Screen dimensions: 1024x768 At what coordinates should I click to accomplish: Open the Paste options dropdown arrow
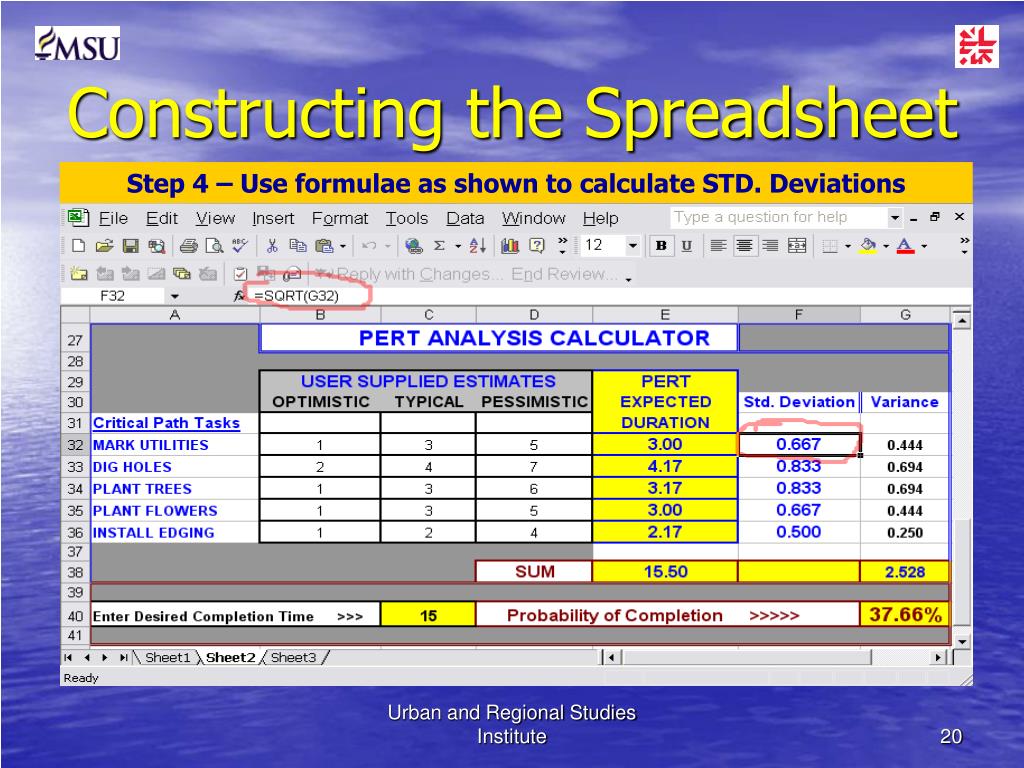point(342,247)
